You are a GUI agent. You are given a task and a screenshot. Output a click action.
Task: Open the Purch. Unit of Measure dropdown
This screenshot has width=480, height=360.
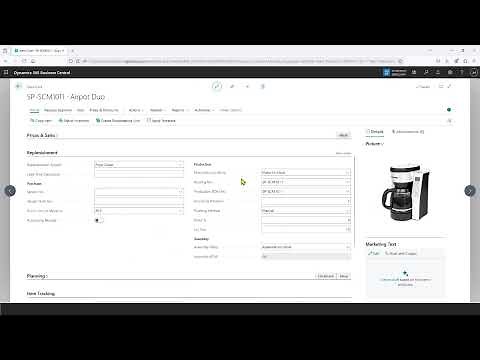pyautogui.click(x=180, y=211)
